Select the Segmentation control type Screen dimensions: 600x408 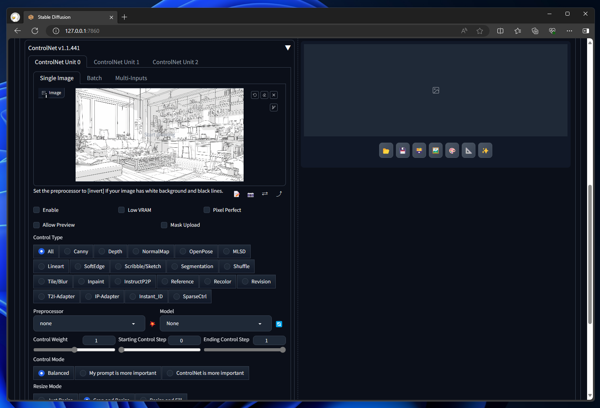coord(192,266)
